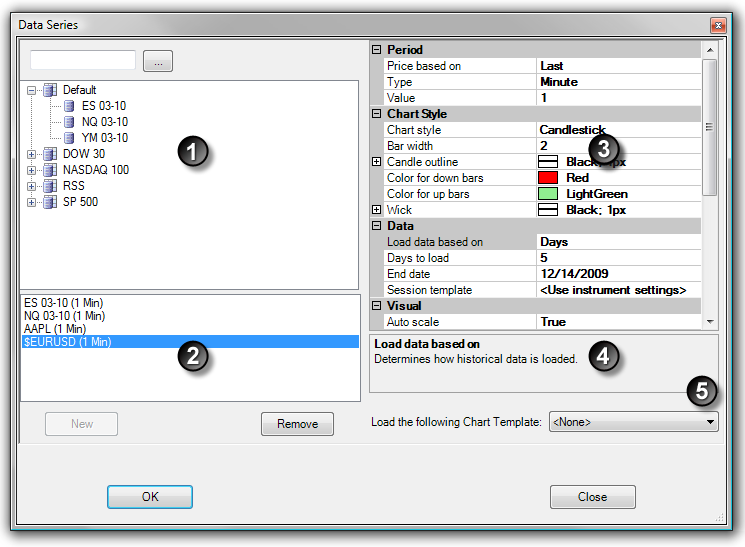745x547 pixels.
Task: Click the LightGreen up bars swatch
Action: pyautogui.click(x=550, y=194)
